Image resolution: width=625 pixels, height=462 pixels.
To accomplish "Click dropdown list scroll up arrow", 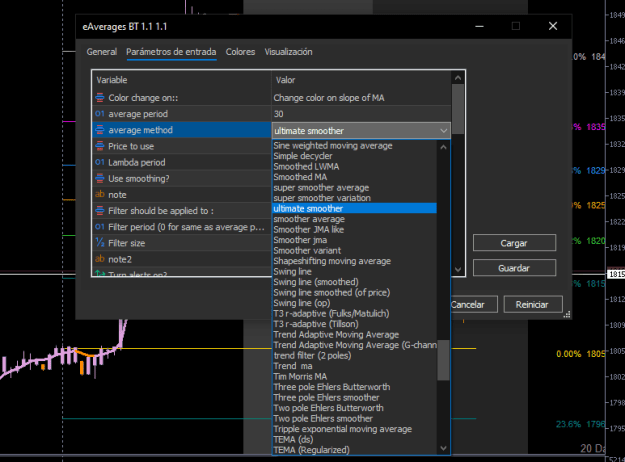I will point(443,147).
